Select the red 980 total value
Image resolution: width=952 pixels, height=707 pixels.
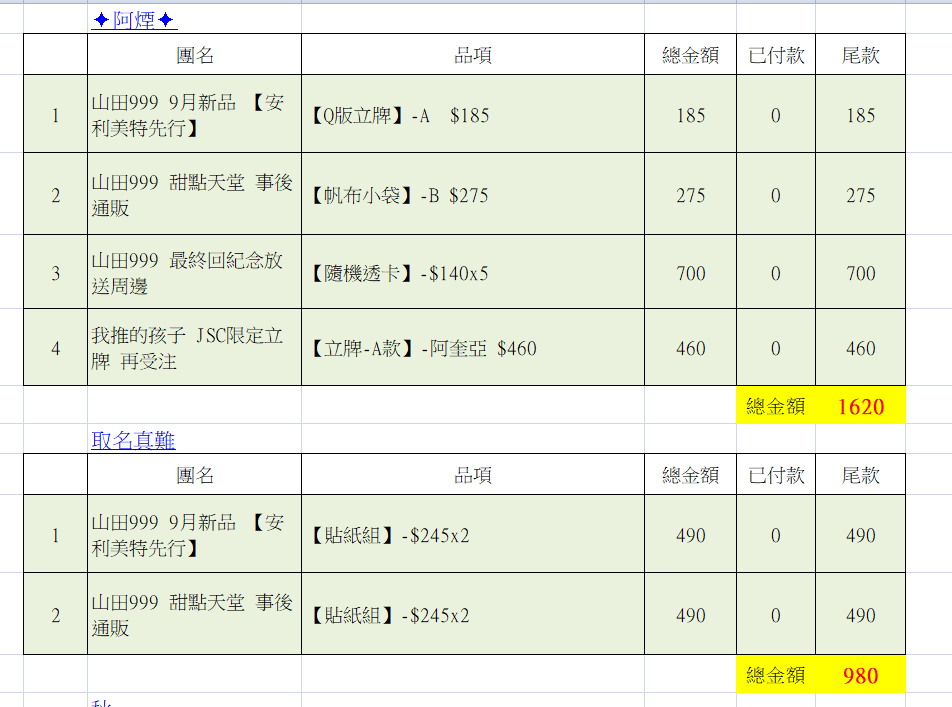(860, 675)
